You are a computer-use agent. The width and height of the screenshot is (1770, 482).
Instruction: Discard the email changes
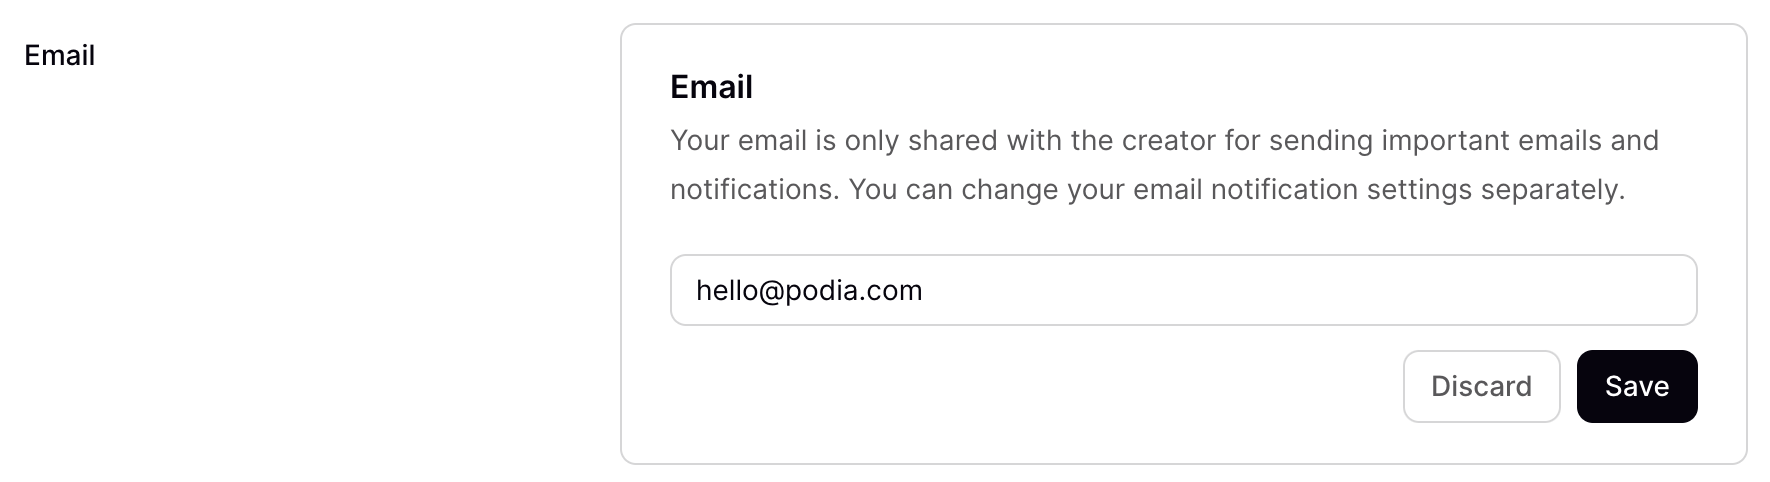pyautogui.click(x=1480, y=386)
